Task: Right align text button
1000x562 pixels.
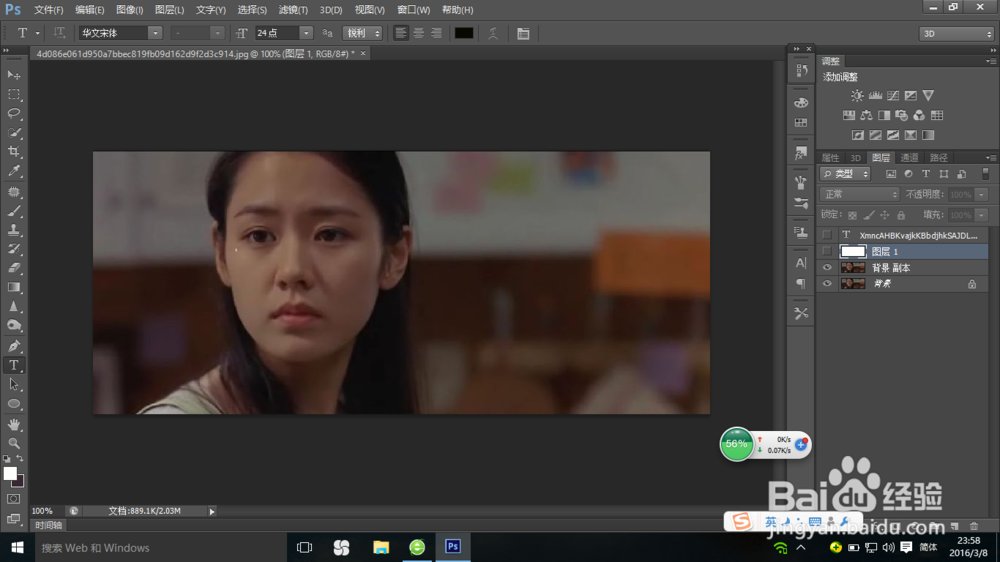Action: coord(436,33)
